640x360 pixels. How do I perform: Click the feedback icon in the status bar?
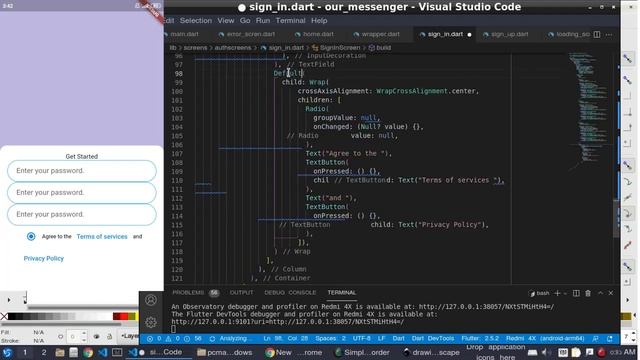coord(596,339)
